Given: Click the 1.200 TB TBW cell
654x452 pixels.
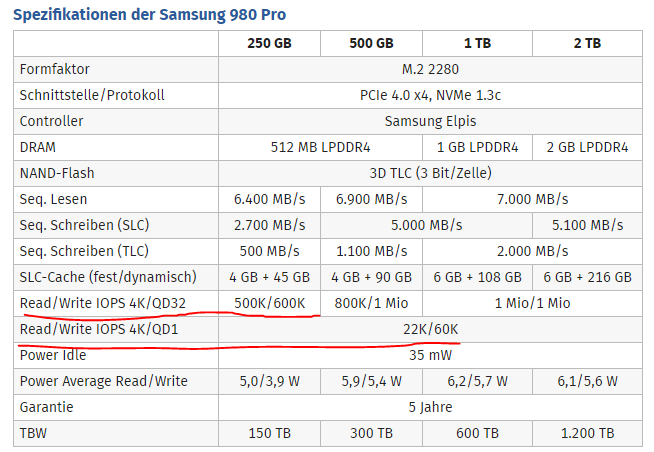Looking at the screenshot, I should click(587, 433).
